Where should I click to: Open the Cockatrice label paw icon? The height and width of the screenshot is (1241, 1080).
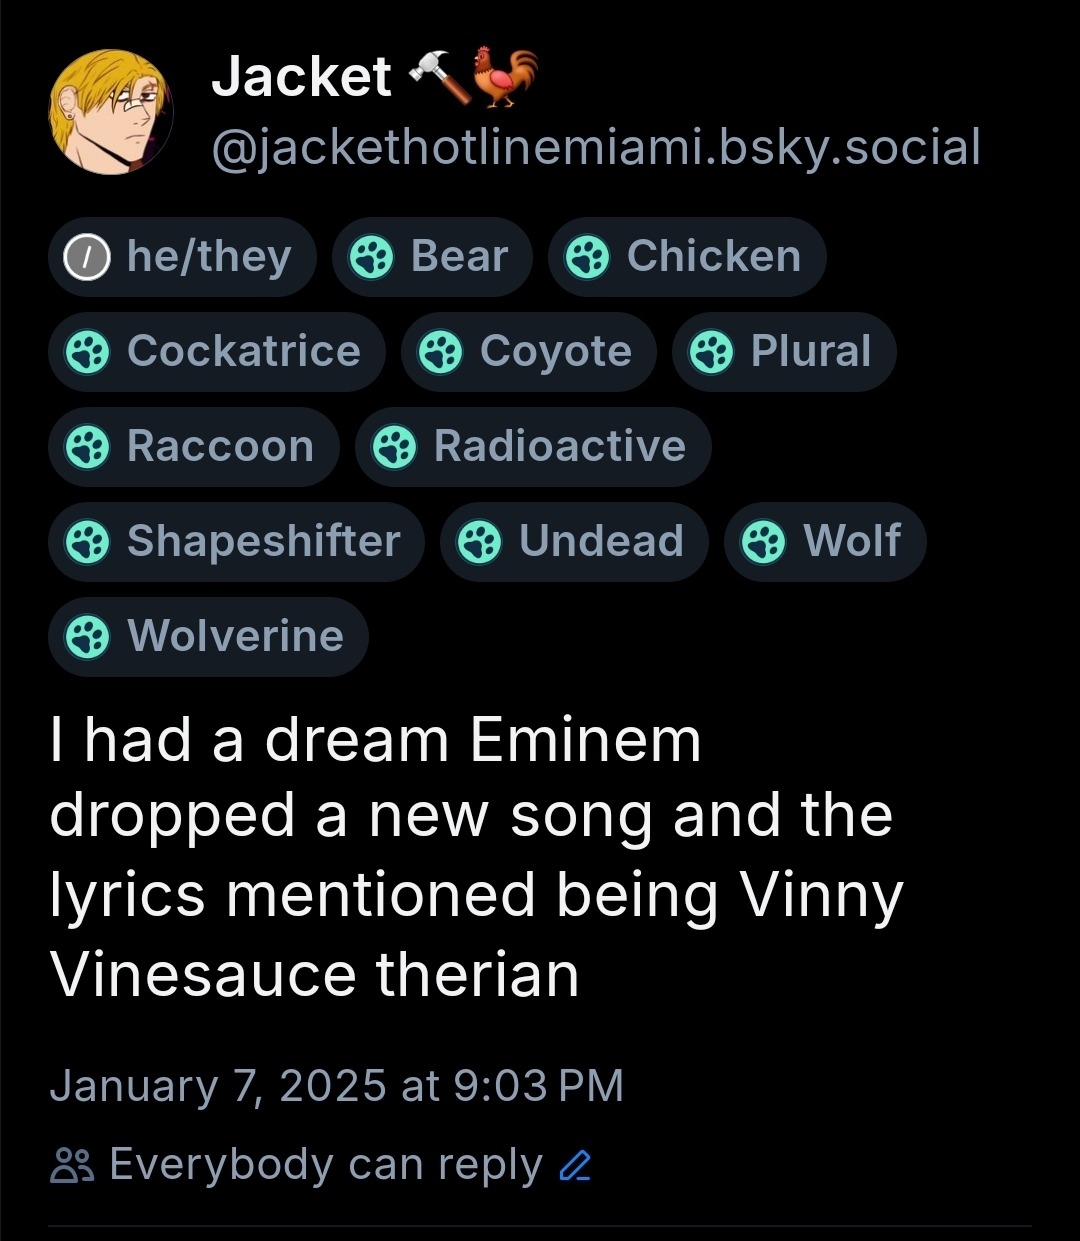(x=87, y=352)
